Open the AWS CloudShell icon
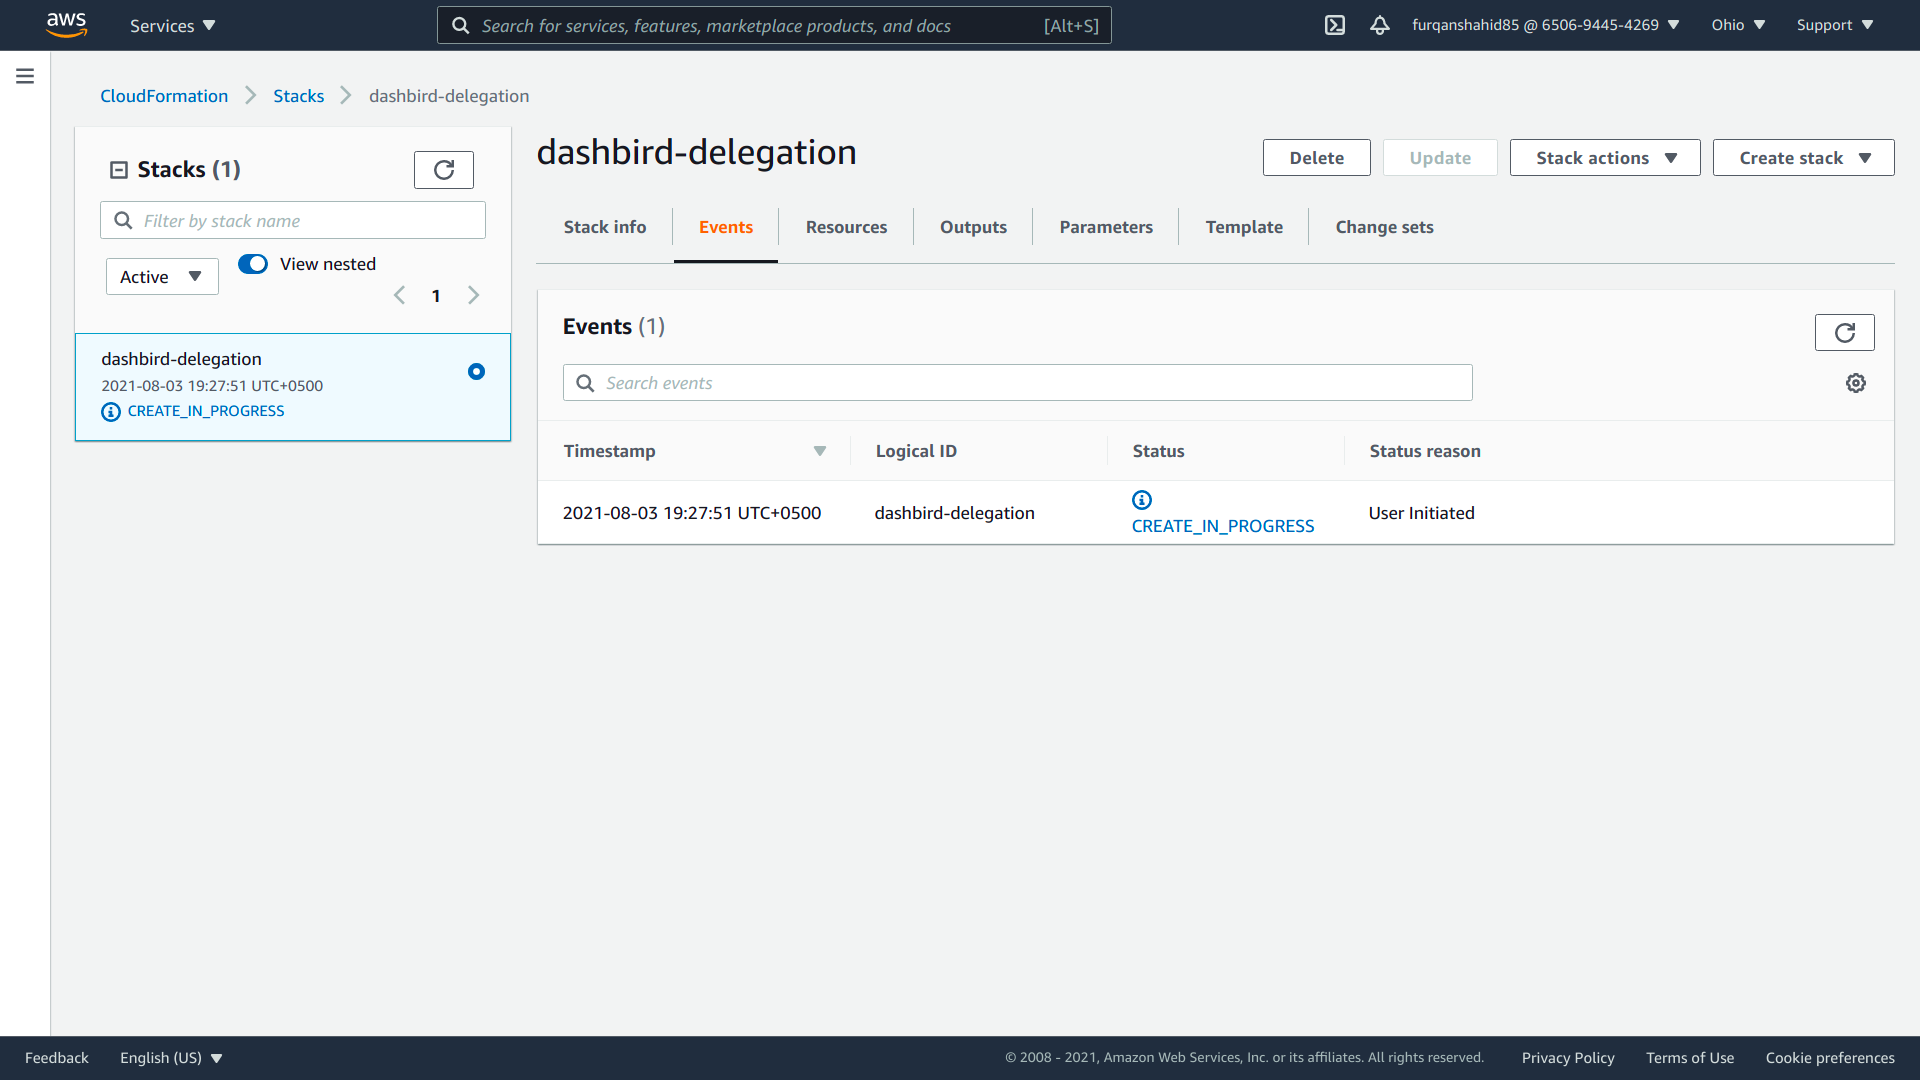 [1335, 25]
